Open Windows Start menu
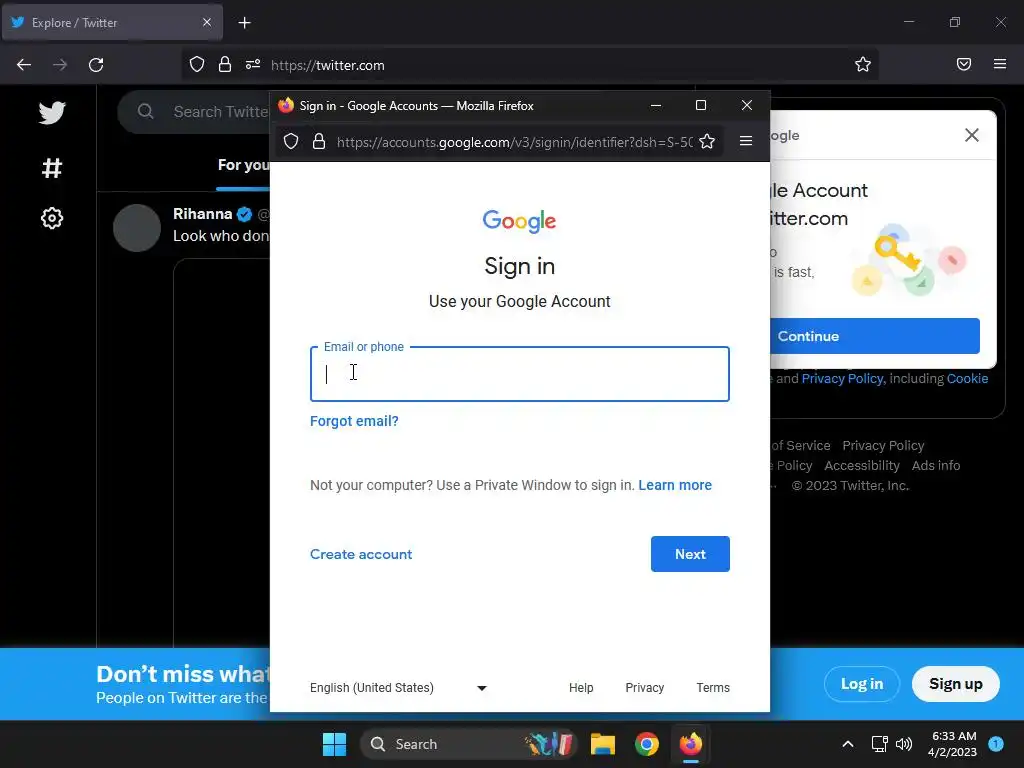The height and width of the screenshot is (768, 1024). pos(334,744)
